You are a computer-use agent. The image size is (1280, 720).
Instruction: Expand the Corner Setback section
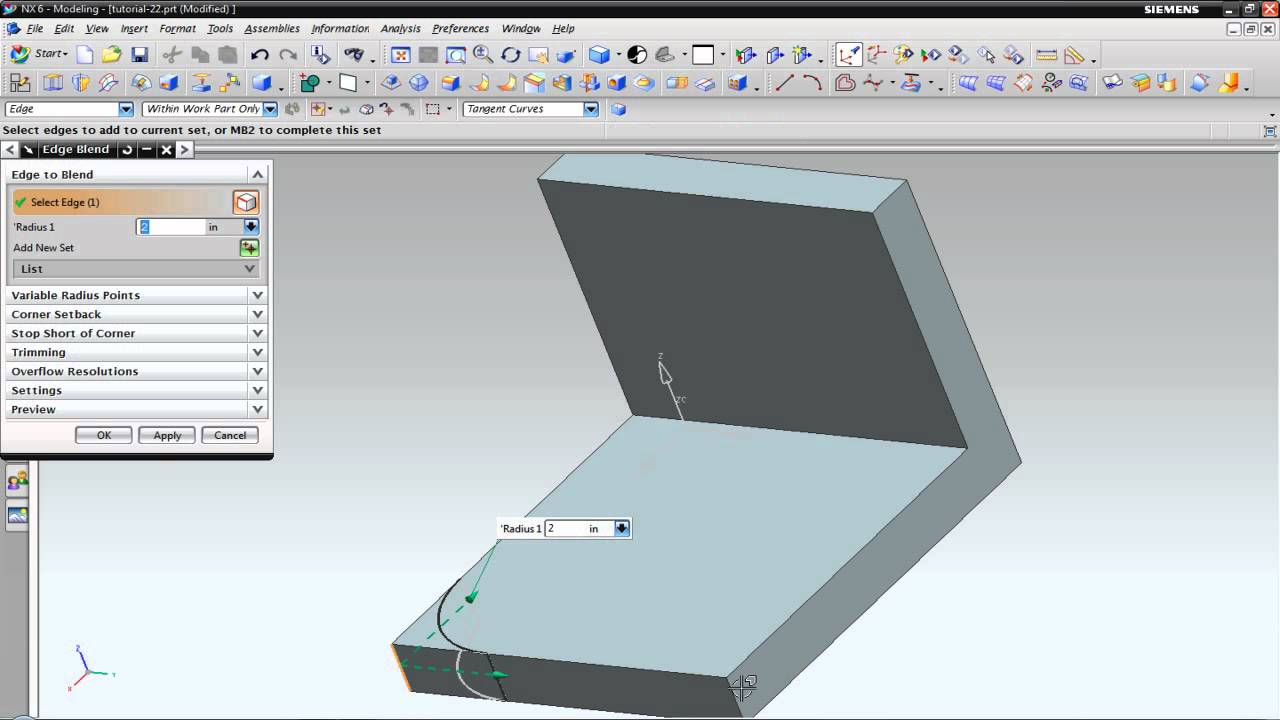pos(137,314)
